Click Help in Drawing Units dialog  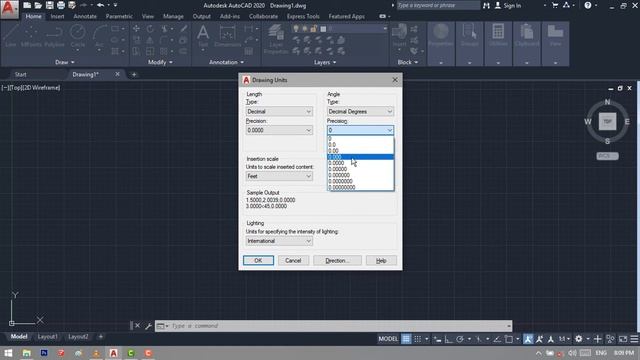point(381,260)
